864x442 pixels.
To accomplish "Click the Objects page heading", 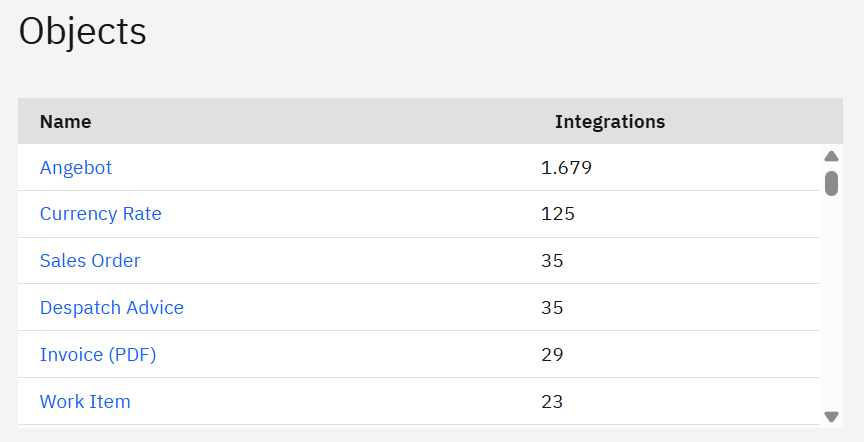I will (83, 32).
